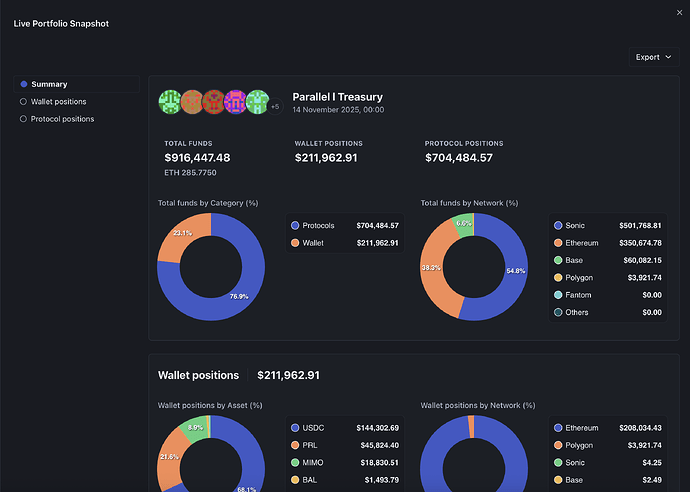690x492 pixels.
Task: Click the Export chevron arrow
Action: [668, 57]
